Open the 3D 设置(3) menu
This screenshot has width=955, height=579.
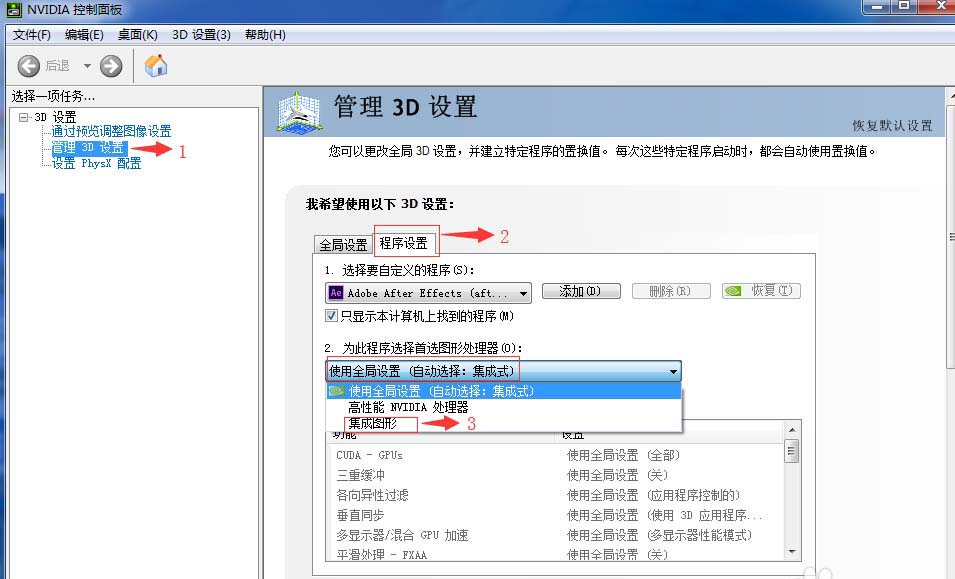coord(201,35)
